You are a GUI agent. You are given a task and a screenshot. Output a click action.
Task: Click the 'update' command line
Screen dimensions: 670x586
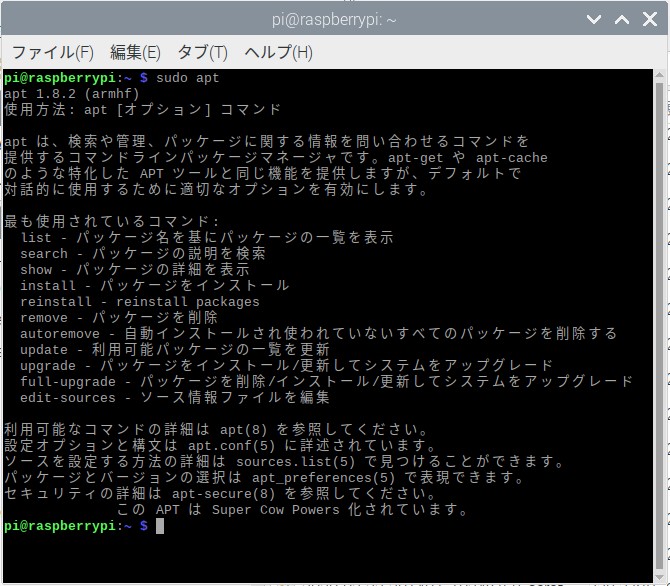pyautogui.click(x=175, y=350)
